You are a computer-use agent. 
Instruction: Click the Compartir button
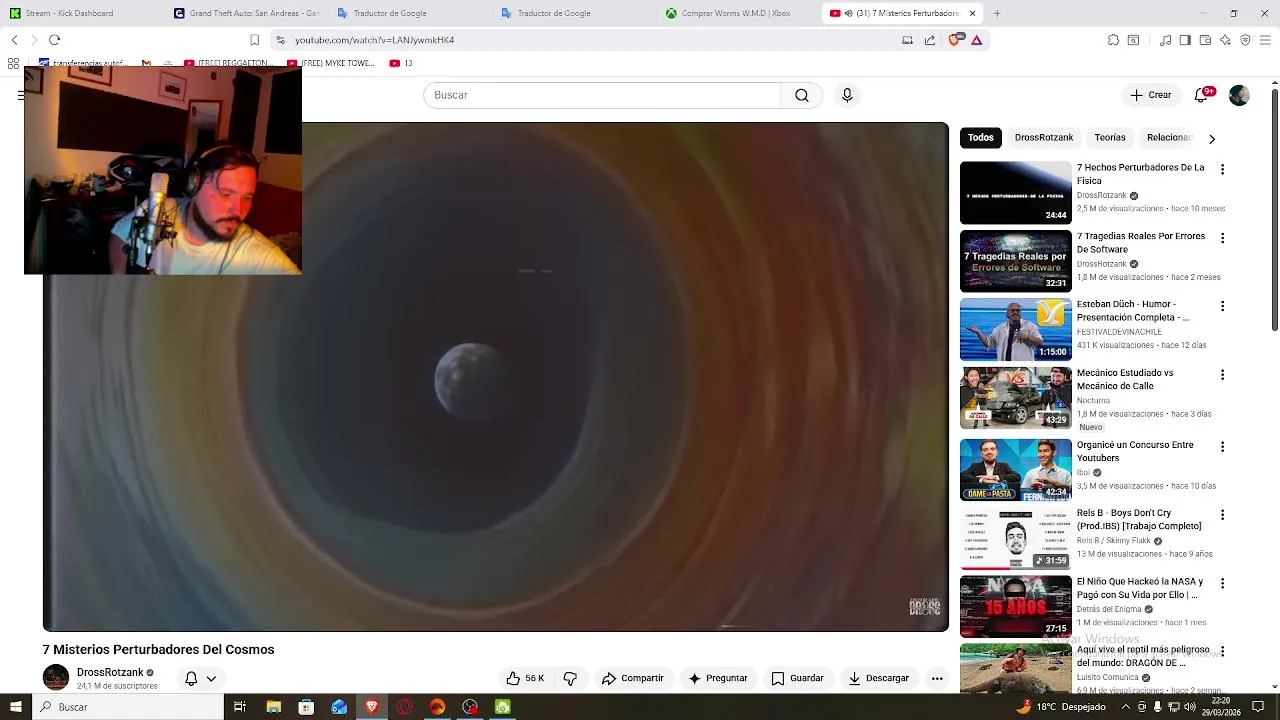[632, 678]
